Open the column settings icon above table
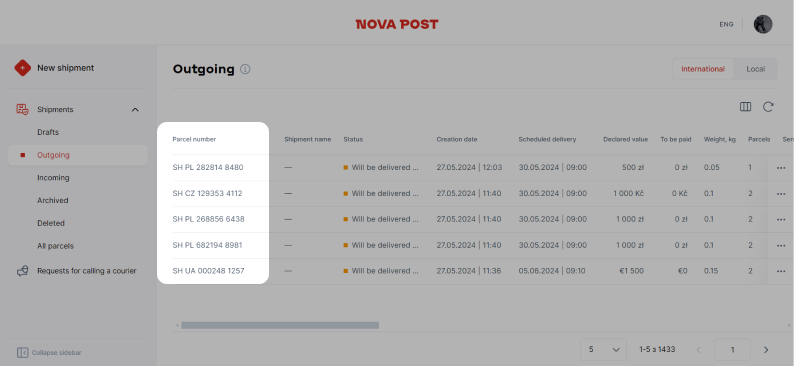The width and height of the screenshot is (794, 366). click(x=745, y=107)
